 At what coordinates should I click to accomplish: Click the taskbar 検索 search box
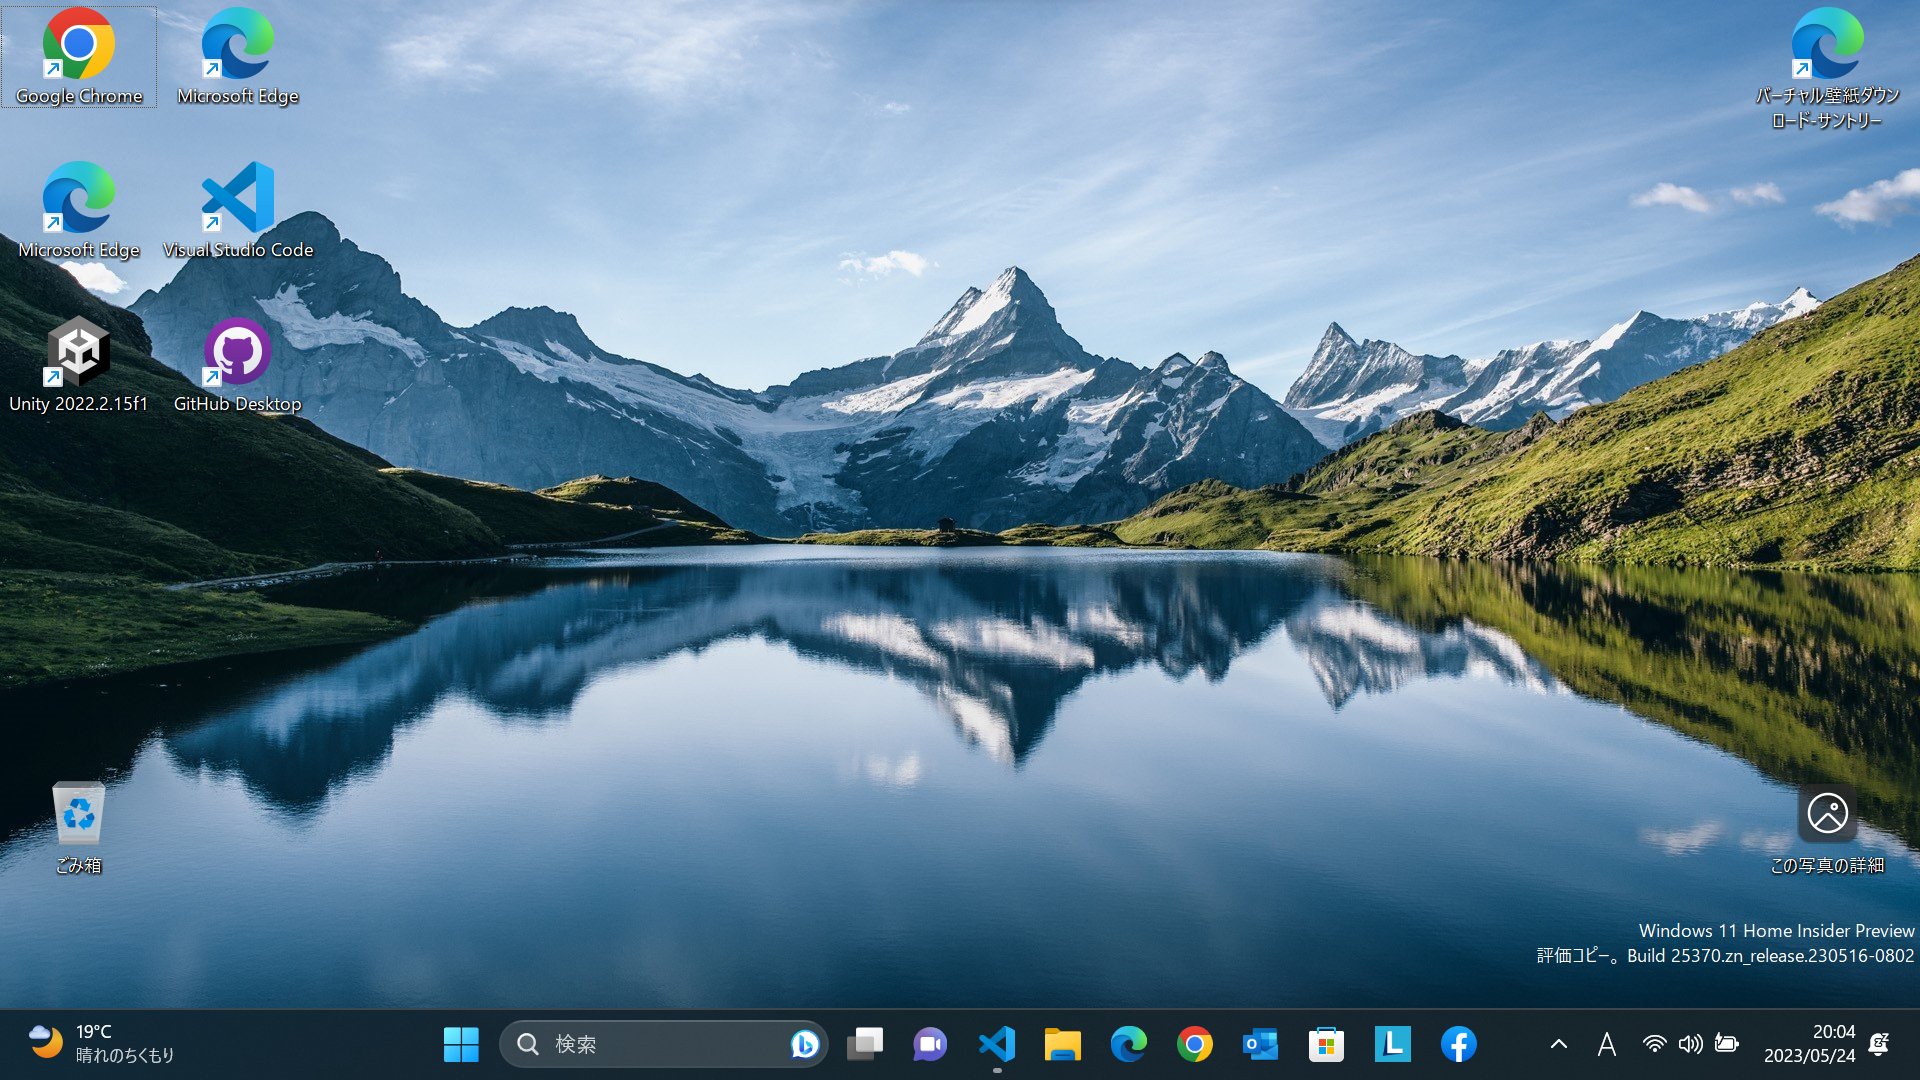tap(663, 1044)
